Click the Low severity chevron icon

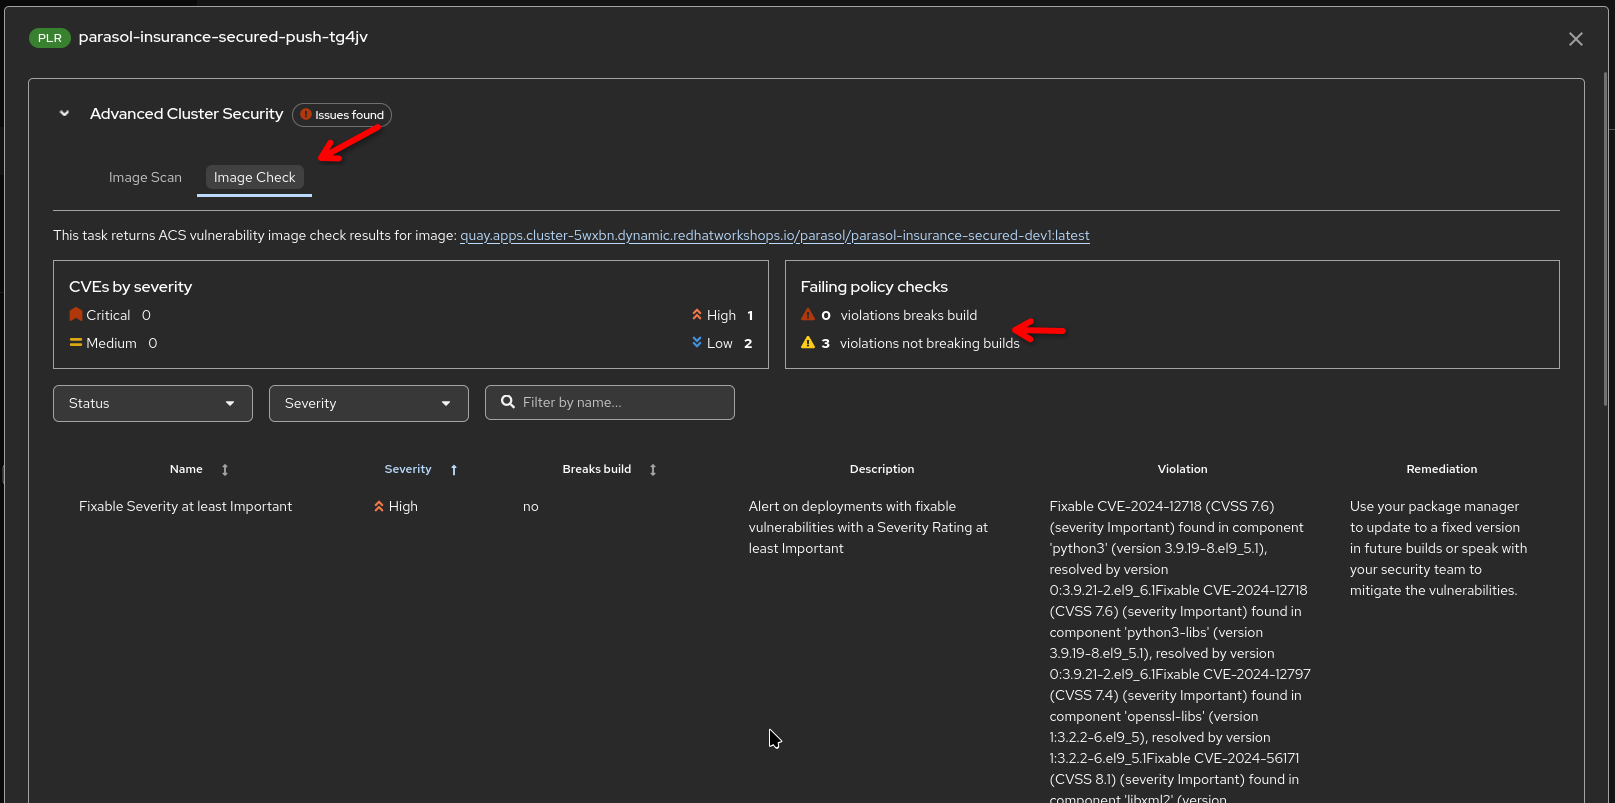[x=697, y=343]
